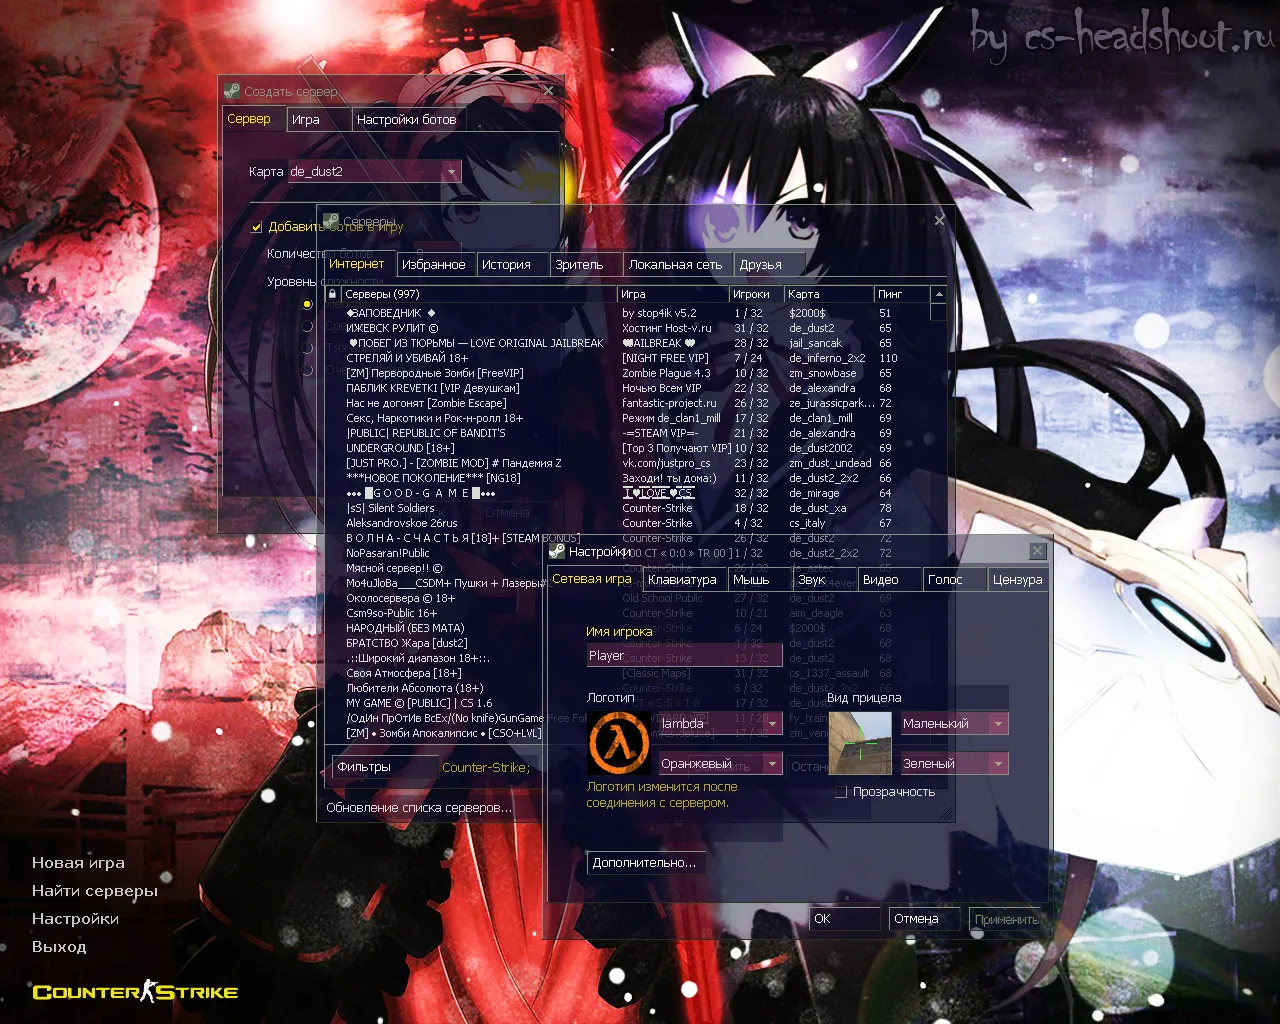Click the Steam icon beside Создать сервер

click(x=232, y=91)
